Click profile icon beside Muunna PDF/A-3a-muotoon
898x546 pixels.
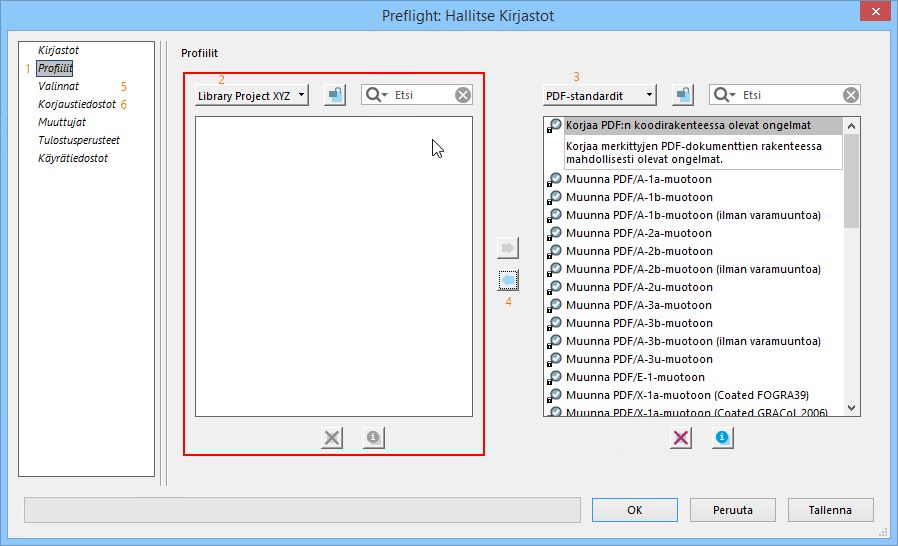(x=554, y=306)
